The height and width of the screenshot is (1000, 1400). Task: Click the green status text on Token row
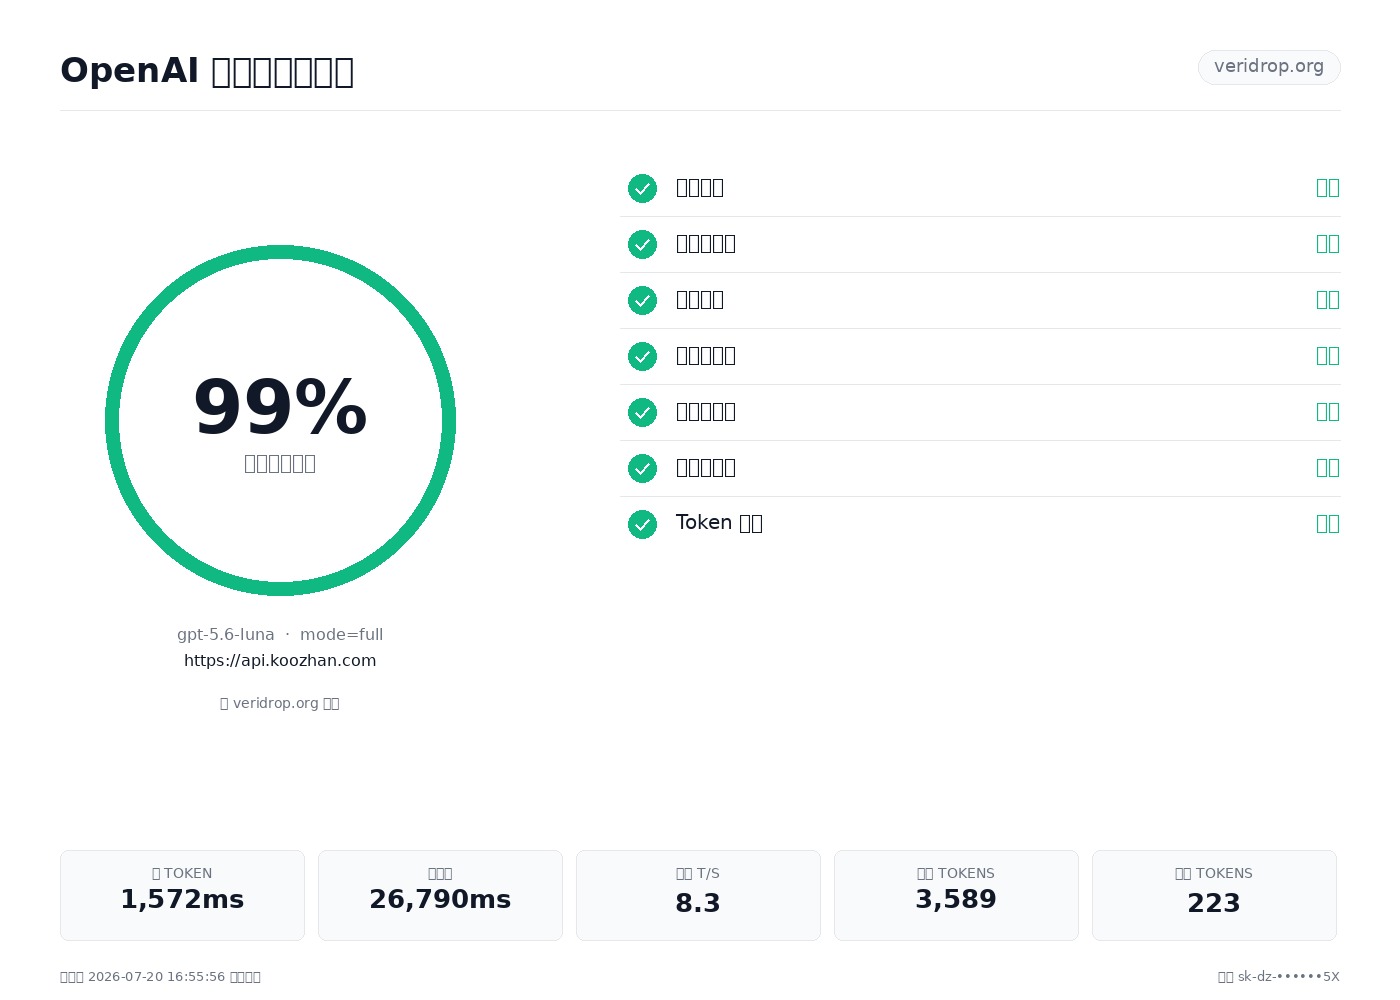point(1327,523)
